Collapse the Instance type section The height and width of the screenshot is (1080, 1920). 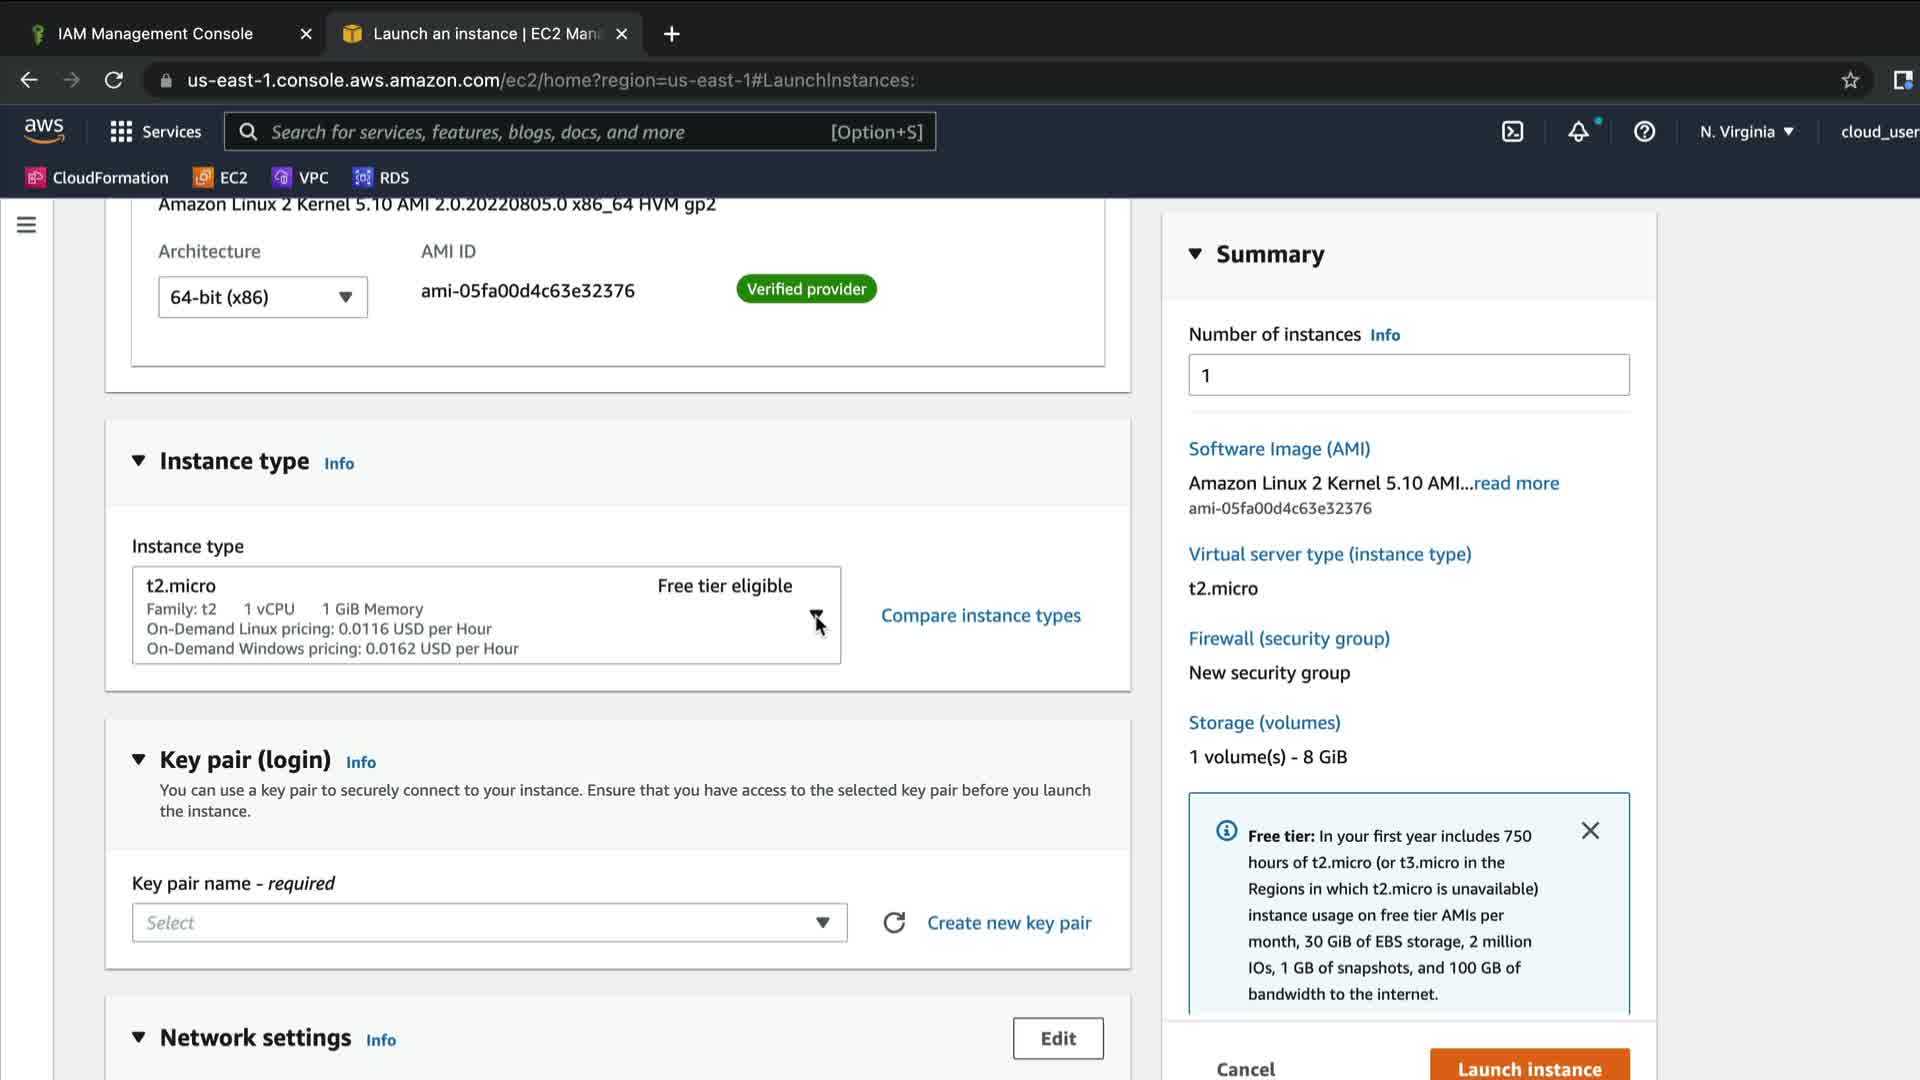tap(139, 461)
